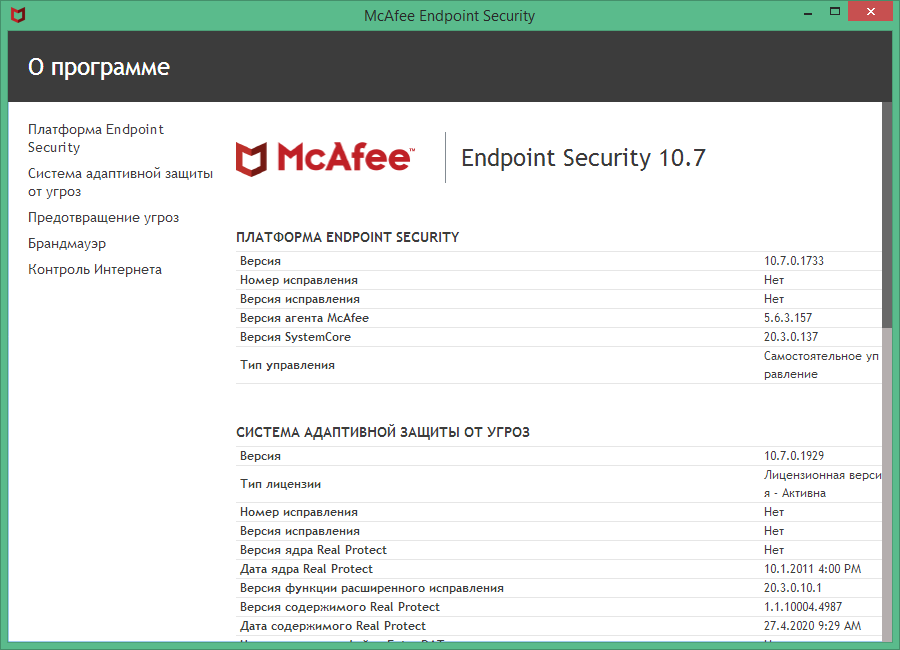
Task: Select adaptive protection version 10.7.0.1929
Action: [793, 456]
